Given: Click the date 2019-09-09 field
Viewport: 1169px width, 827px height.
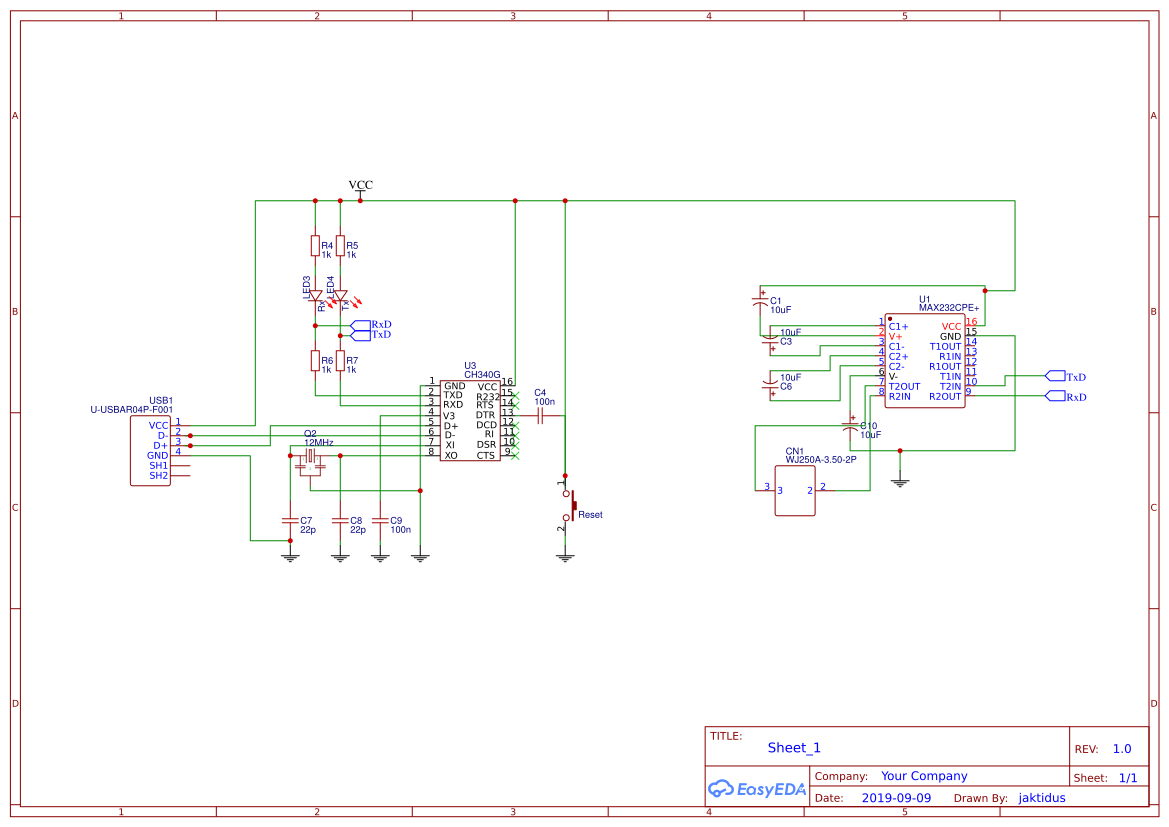Looking at the screenshot, I should pyautogui.click(x=898, y=797).
